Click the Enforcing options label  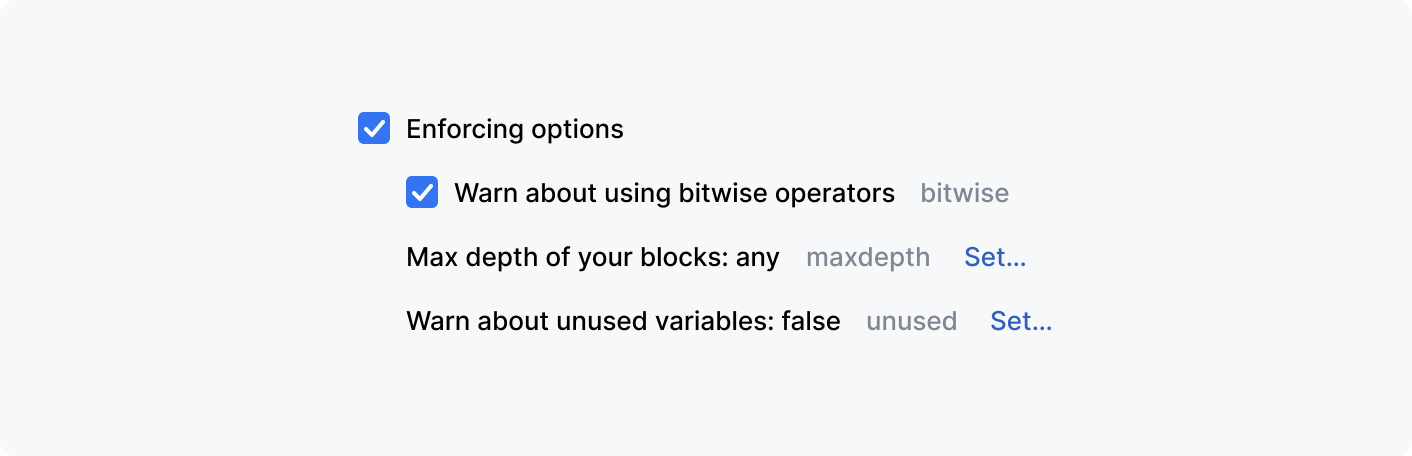pos(514,129)
